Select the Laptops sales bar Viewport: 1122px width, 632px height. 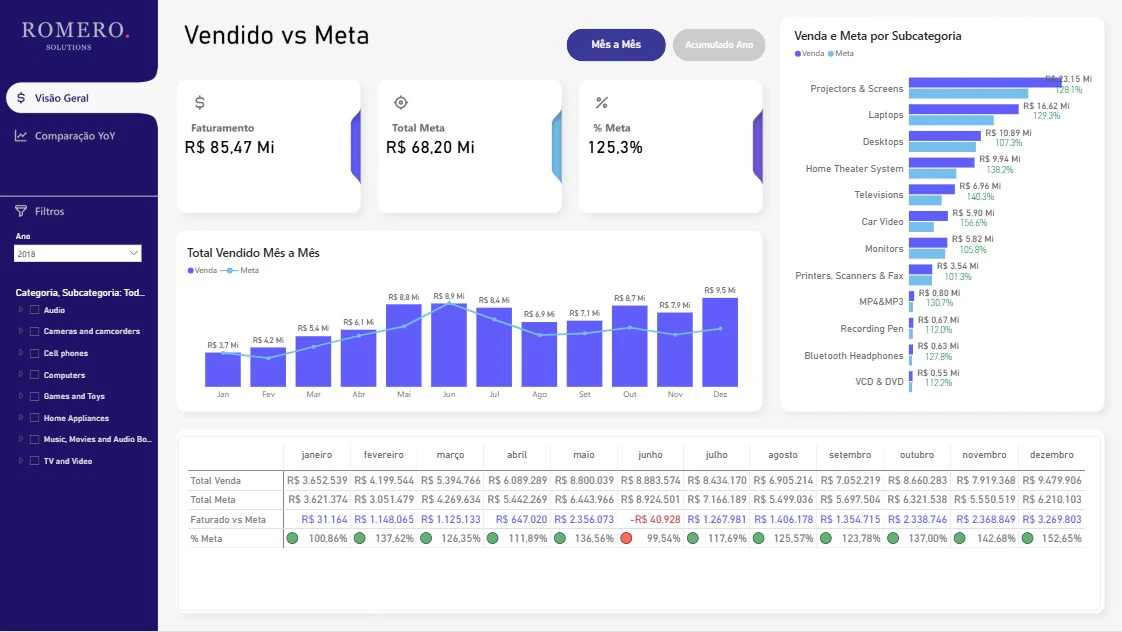pos(964,109)
